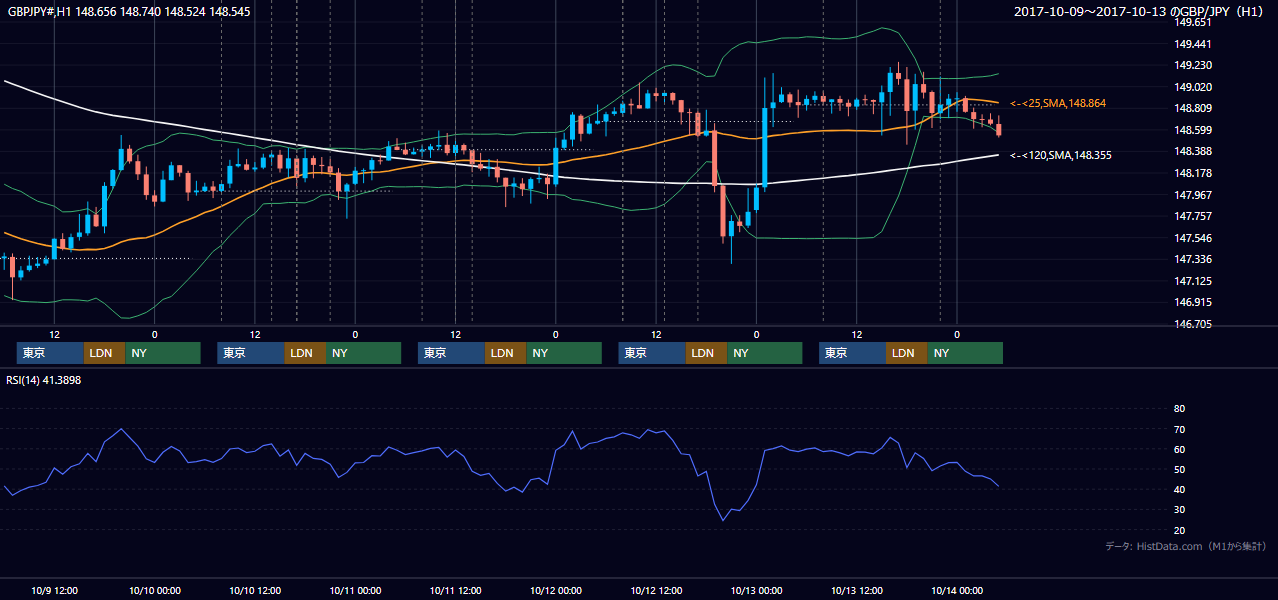Click price axis value 148.599
This screenshot has height=600, width=1278.
[1194, 130]
